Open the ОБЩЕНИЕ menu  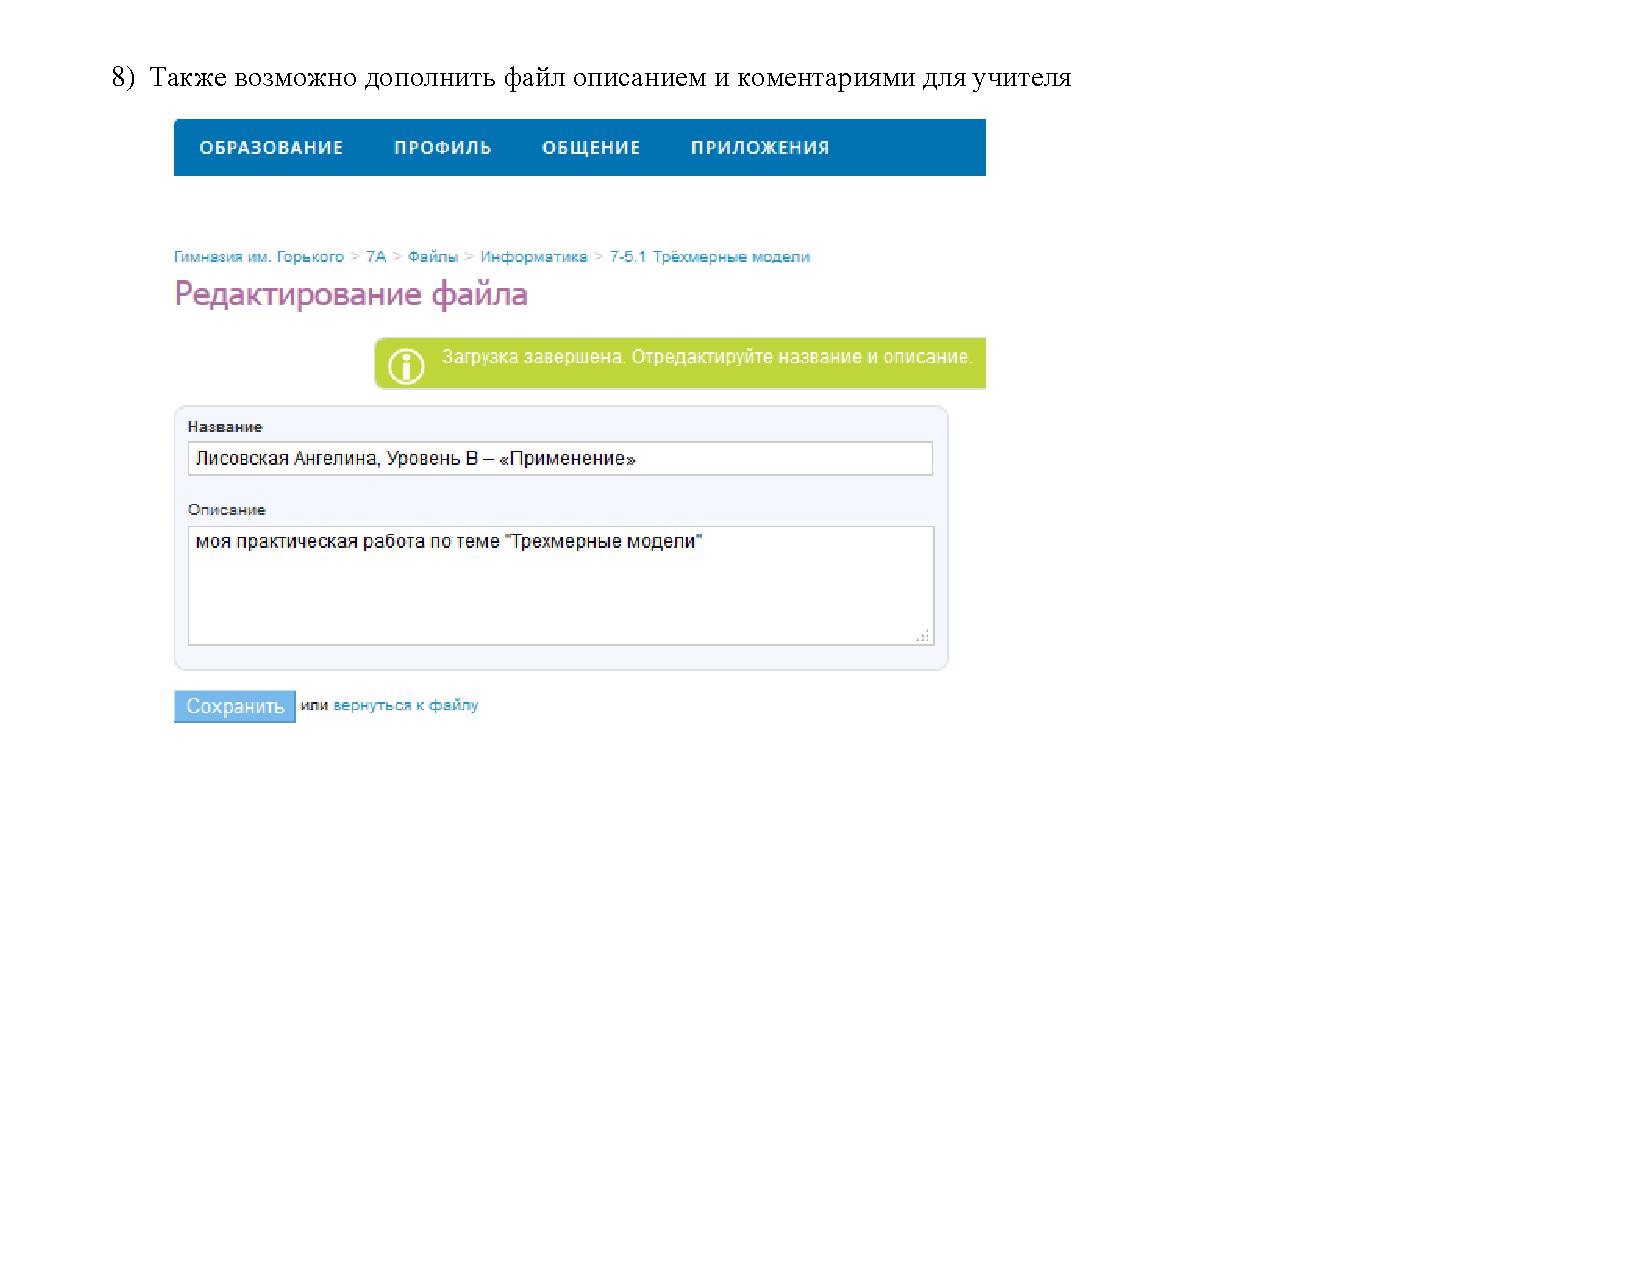(x=591, y=148)
